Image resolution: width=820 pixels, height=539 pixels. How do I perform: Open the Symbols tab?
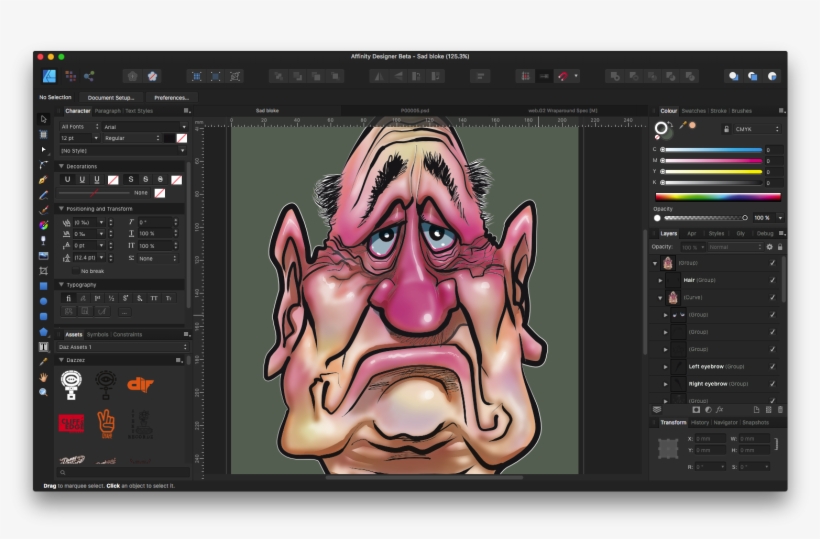tap(97, 335)
